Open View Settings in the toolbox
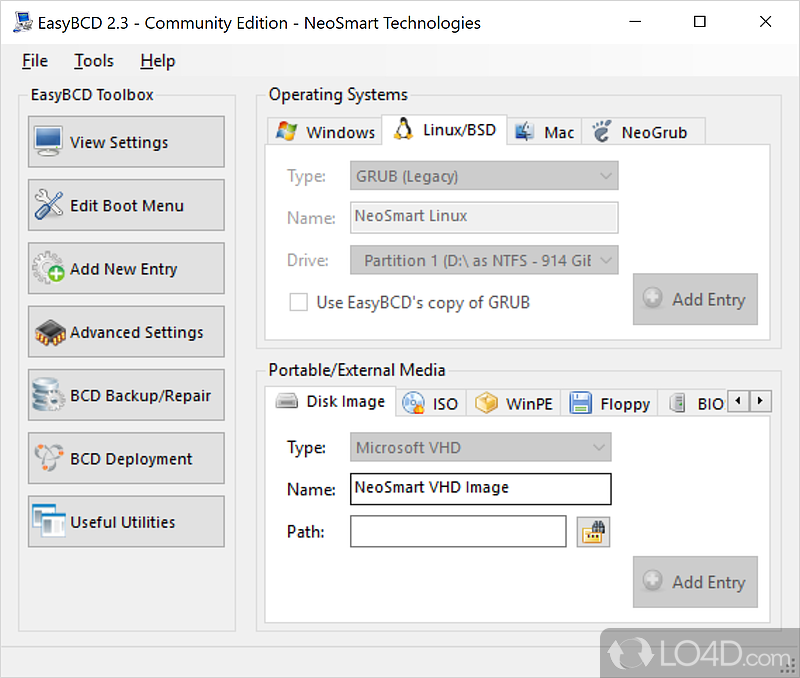Viewport: 800px width, 678px height. 126,142
